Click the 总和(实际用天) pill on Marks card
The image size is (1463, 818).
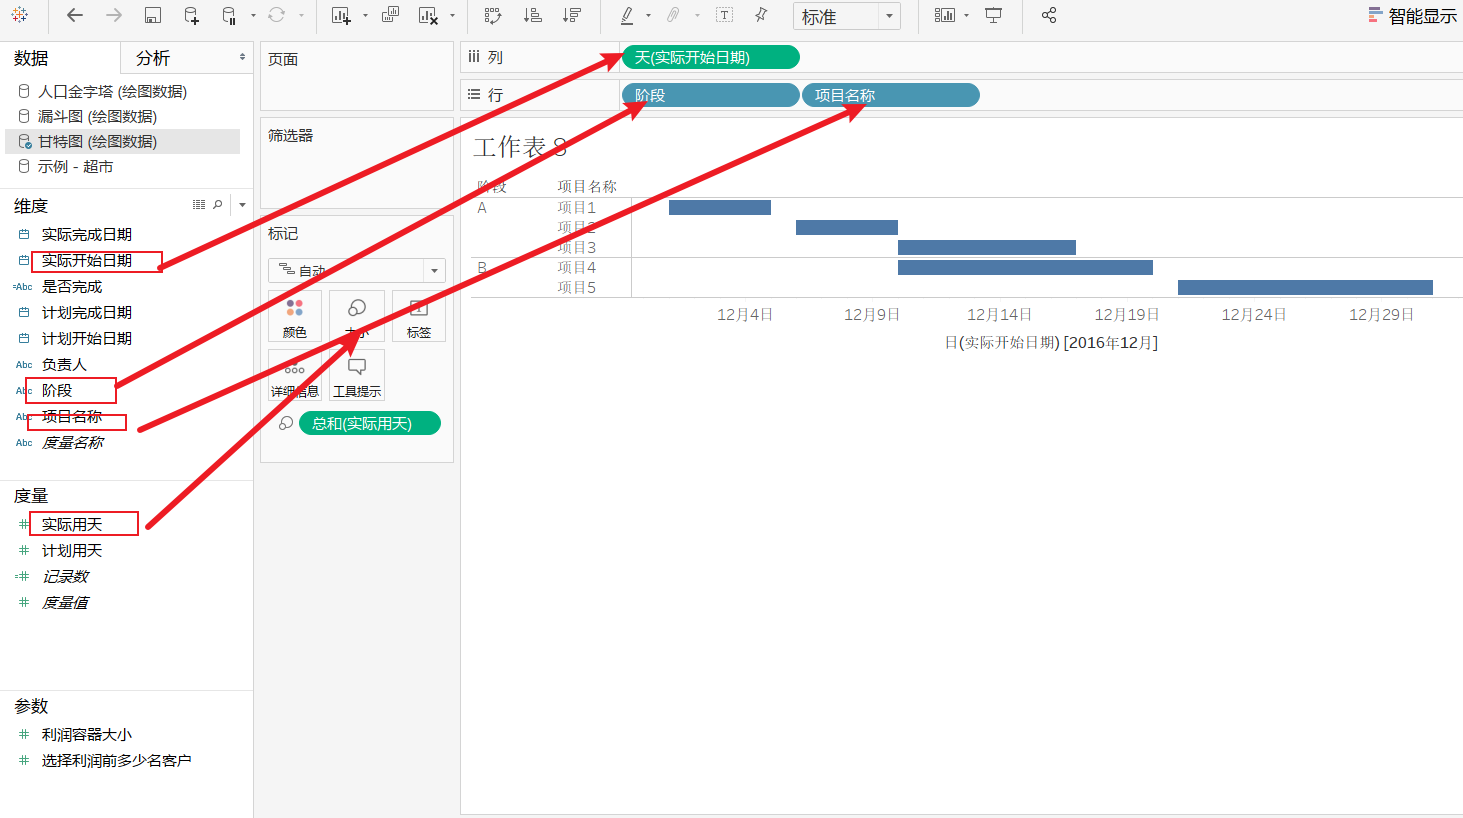369,423
